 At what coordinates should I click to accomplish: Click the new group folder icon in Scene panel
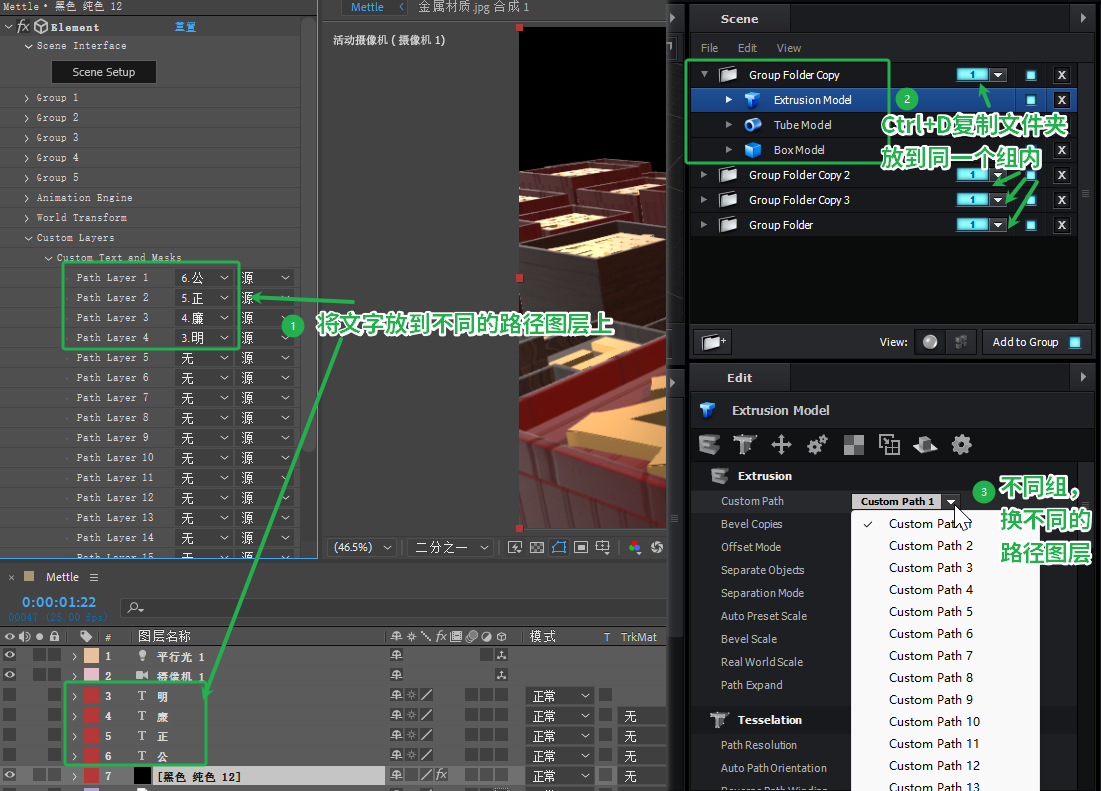coord(713,342)
